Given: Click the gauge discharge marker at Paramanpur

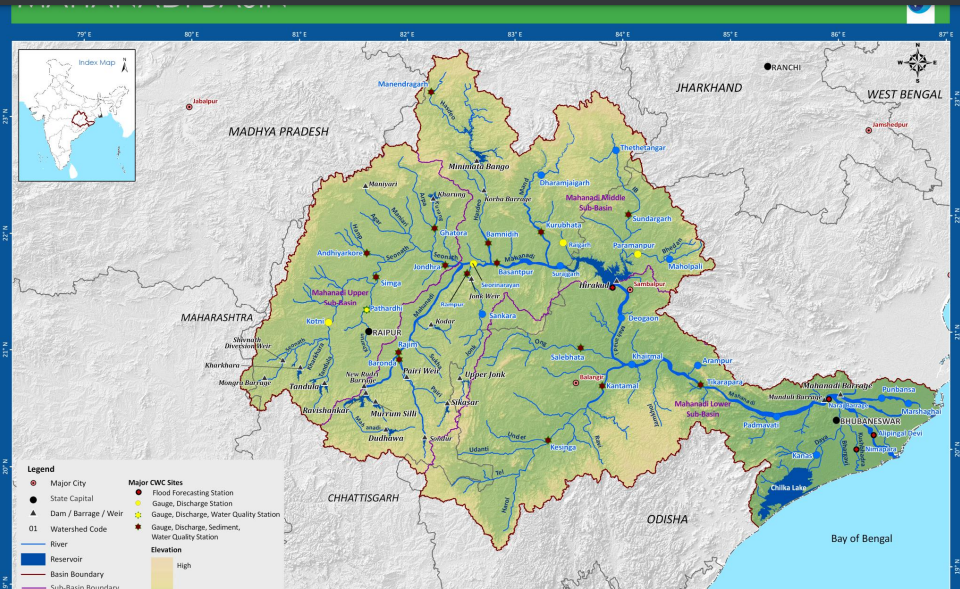Looking at the screenshot, I should point(638,254).
